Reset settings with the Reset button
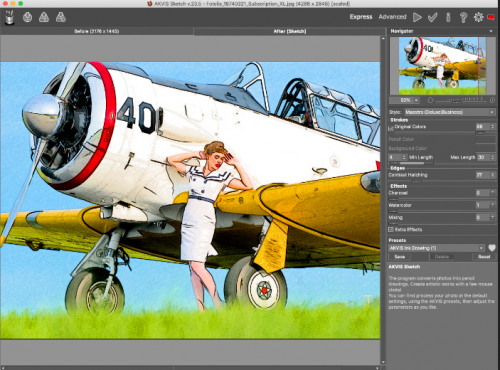The width and height of the screenshot is (500, 370). (484, 257)
